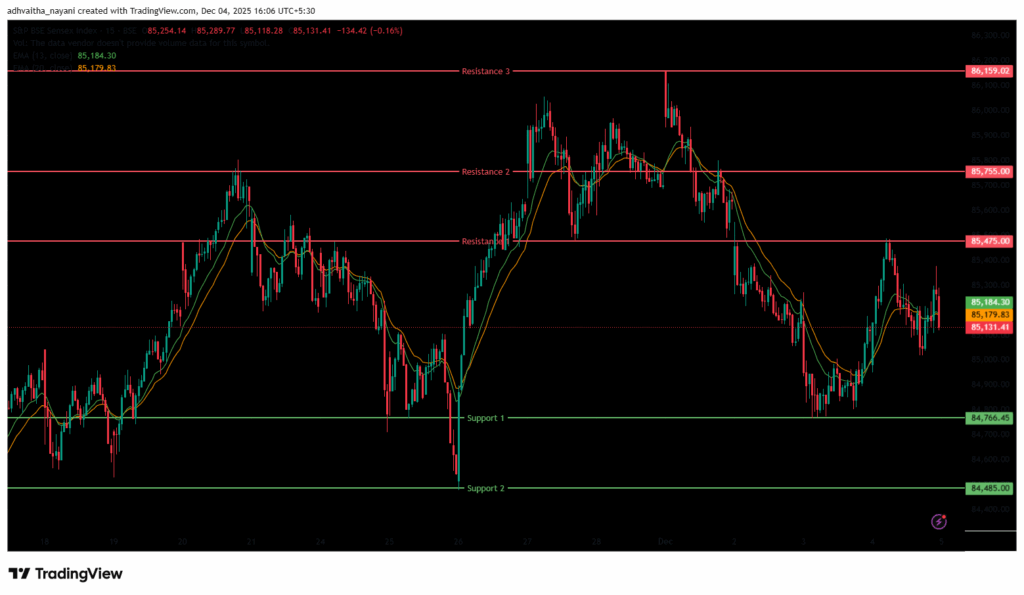Click the TradingView logo at bottom left

click(65, 574)
